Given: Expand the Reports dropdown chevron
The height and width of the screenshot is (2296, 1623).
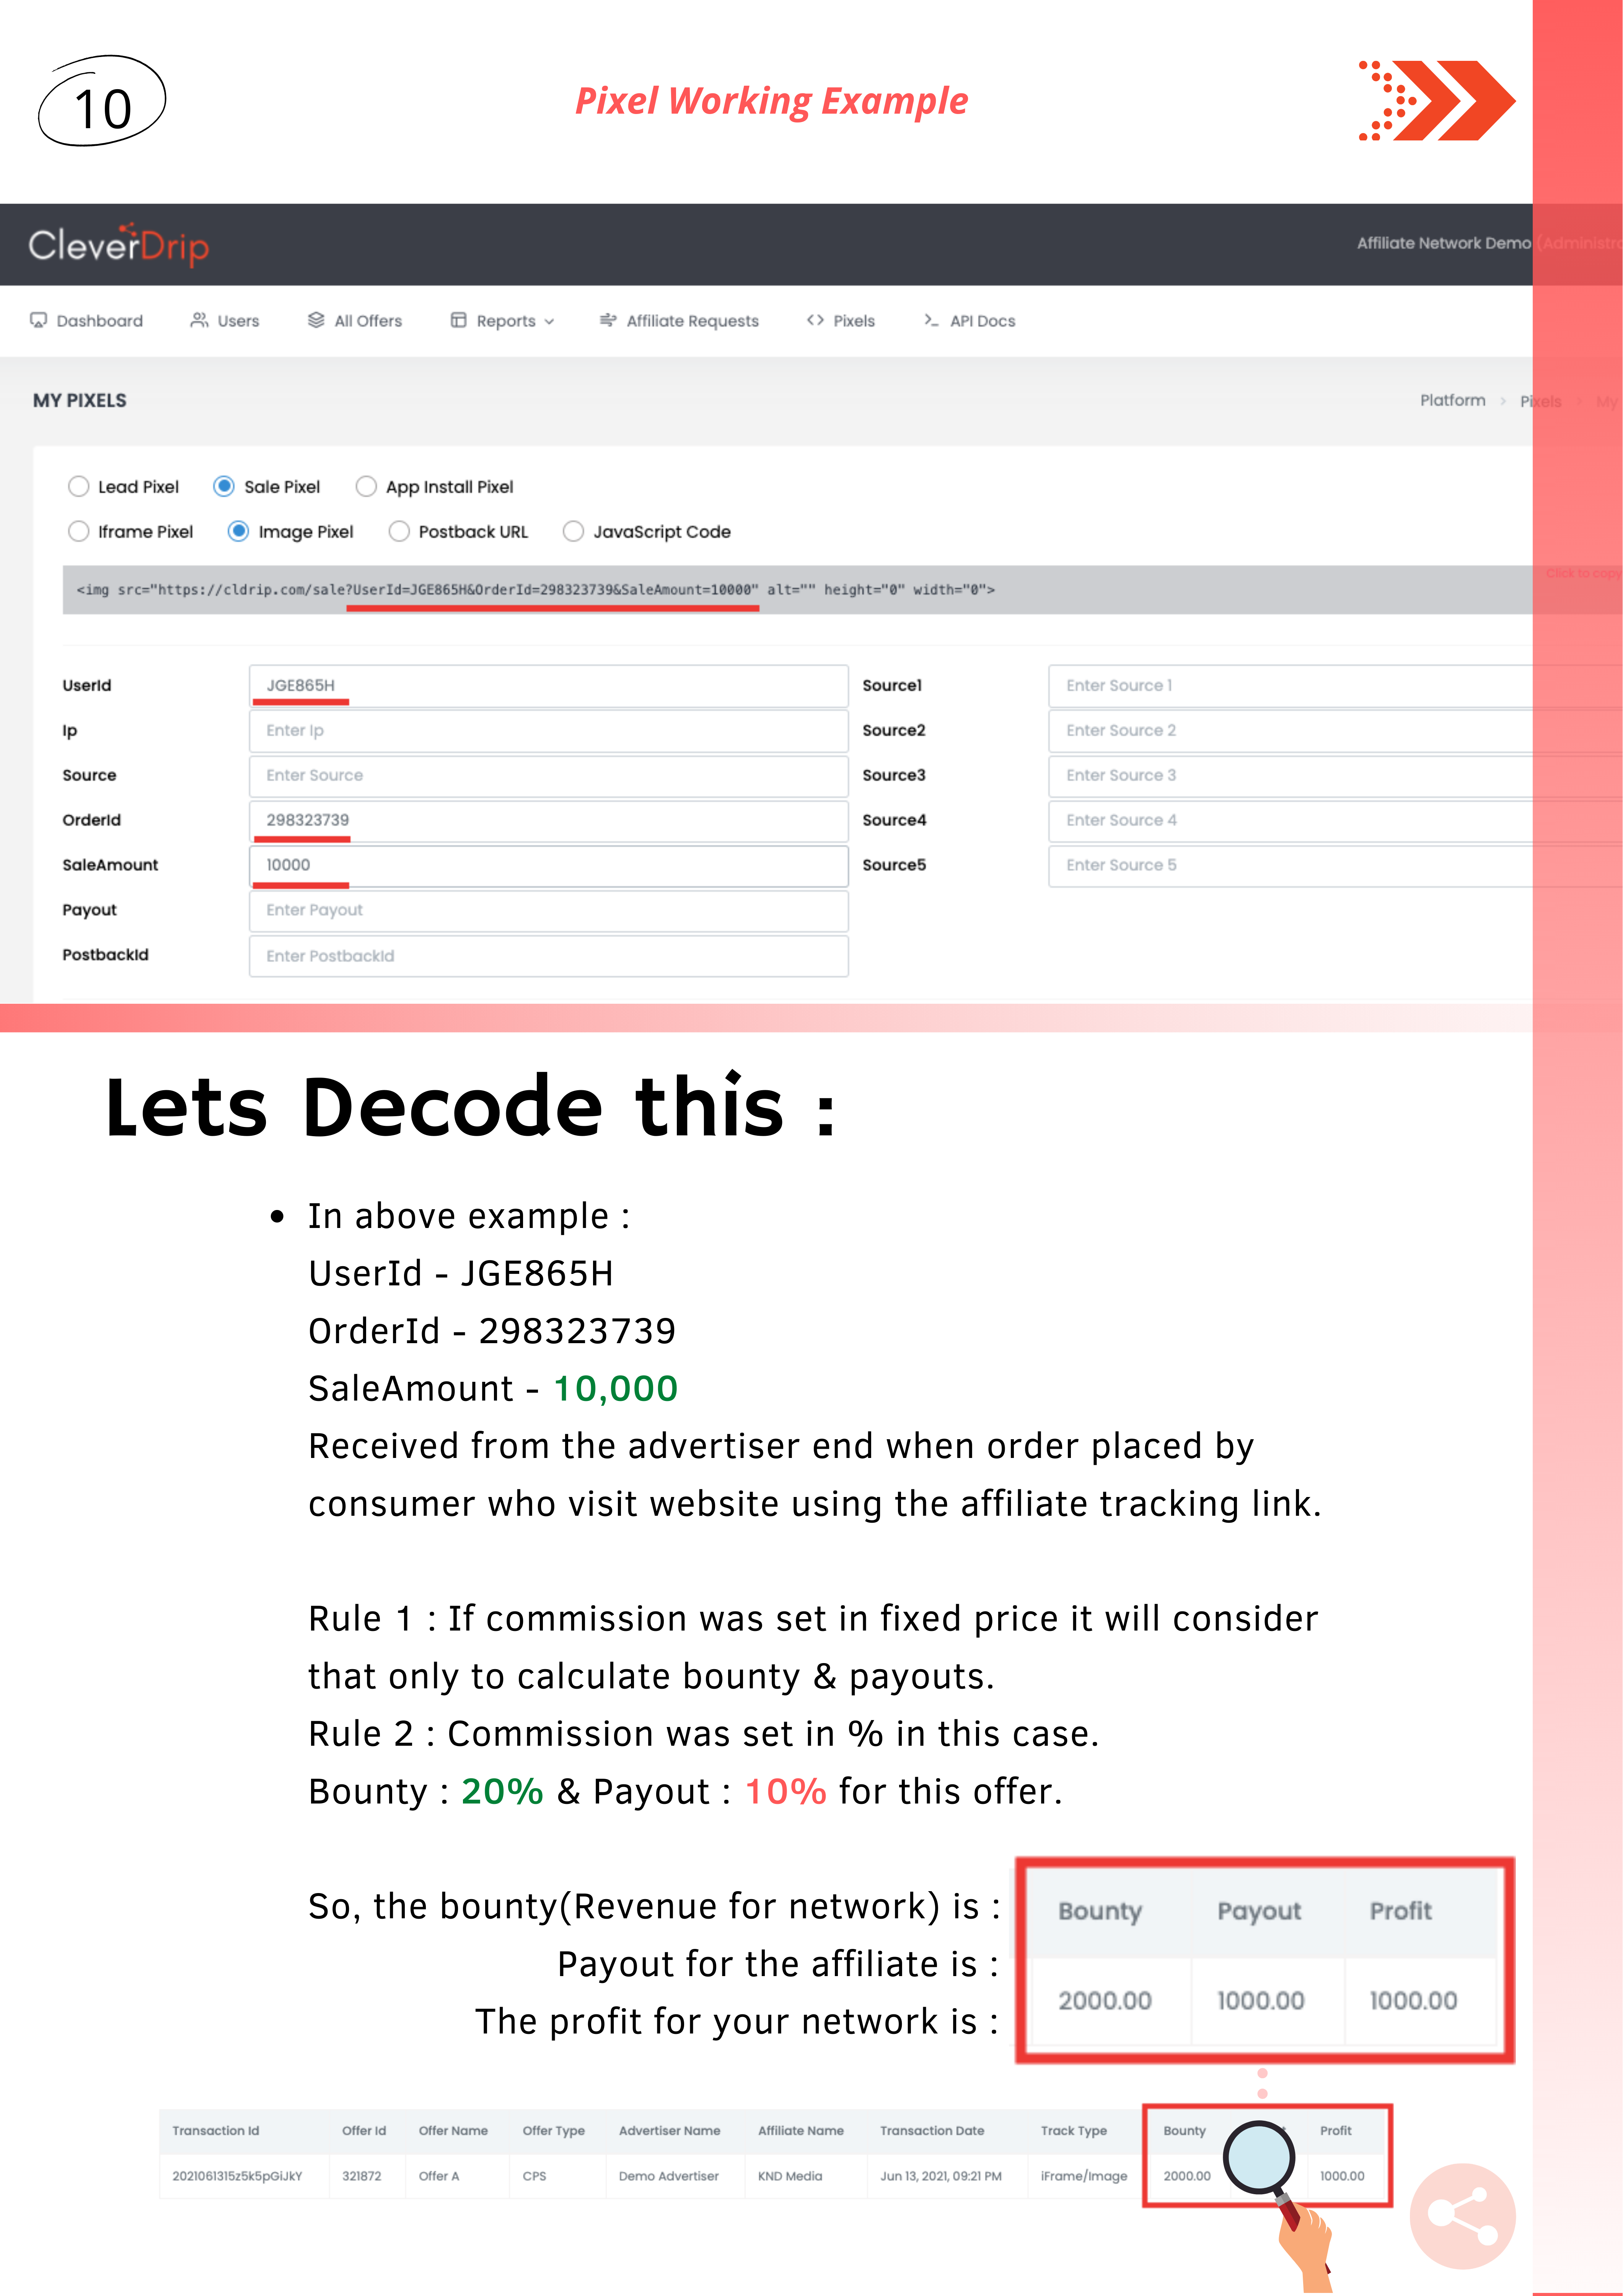Looking at the screenshot, I should (549, 322).
